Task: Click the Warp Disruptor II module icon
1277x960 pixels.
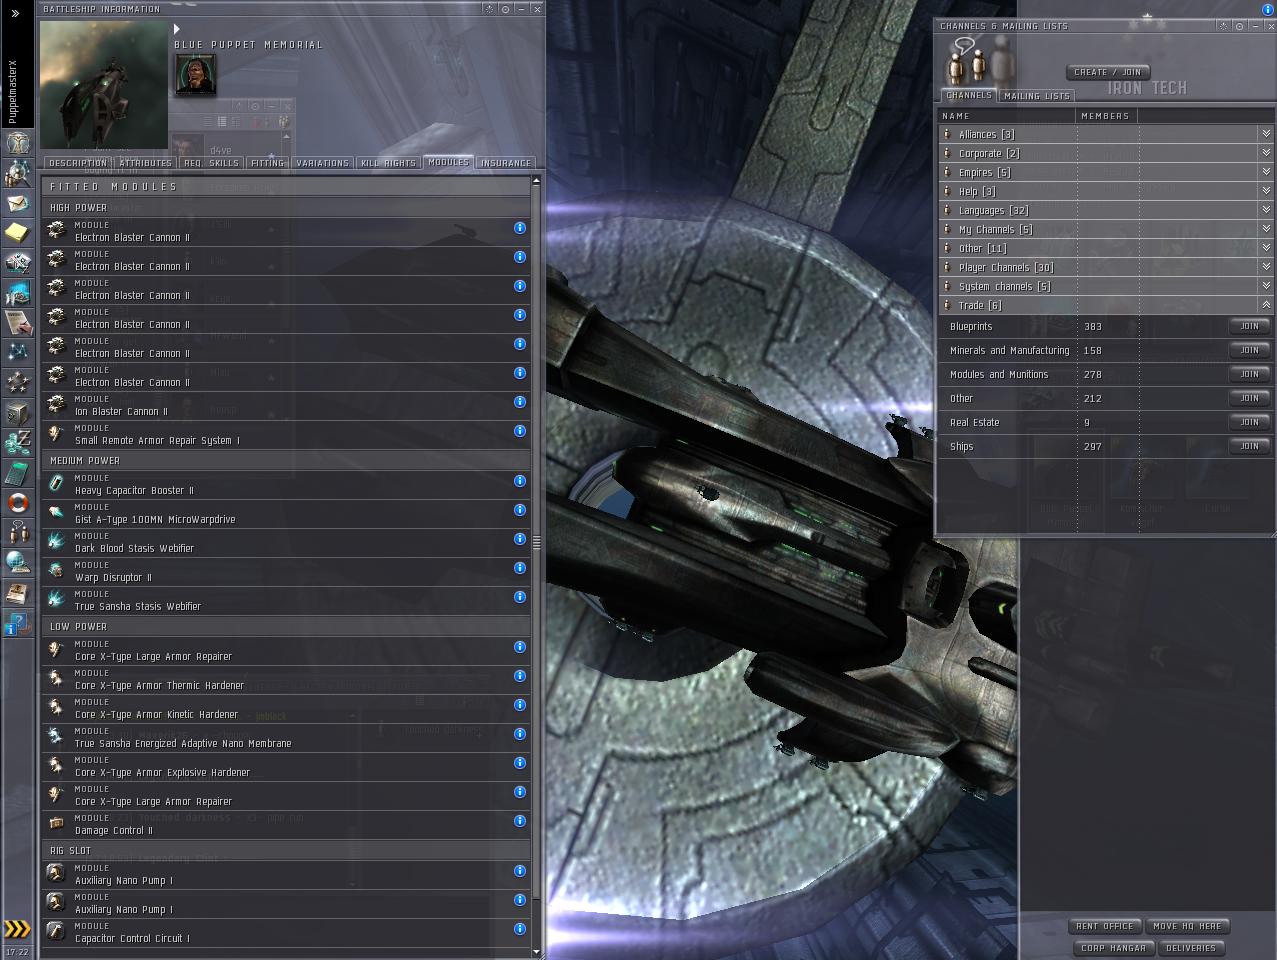Action: click(56, 571)
